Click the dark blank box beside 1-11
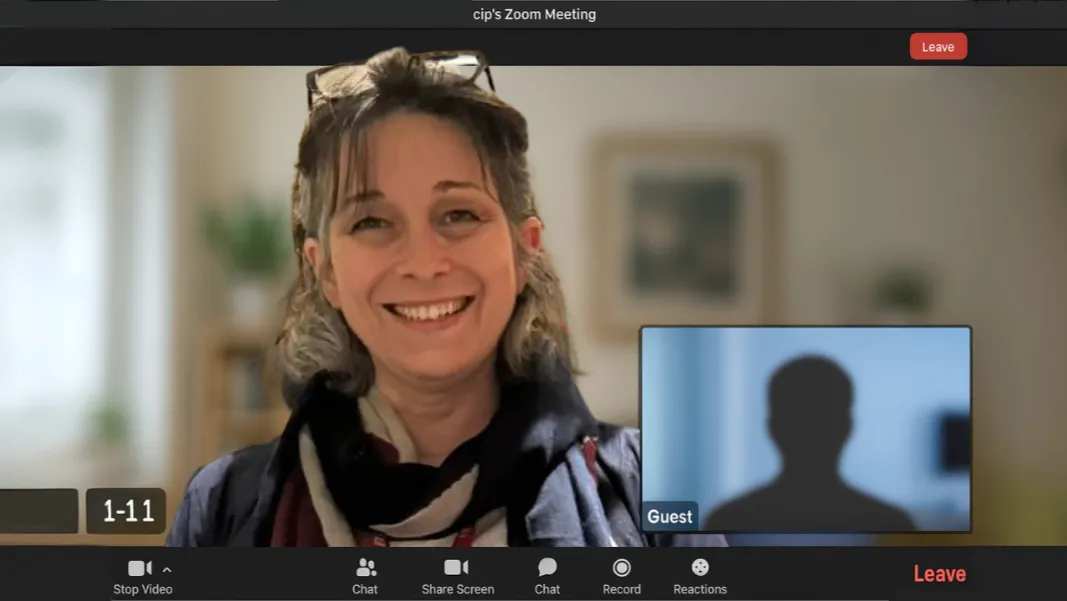Screen dimensions: 1067x601 (38, 511)
